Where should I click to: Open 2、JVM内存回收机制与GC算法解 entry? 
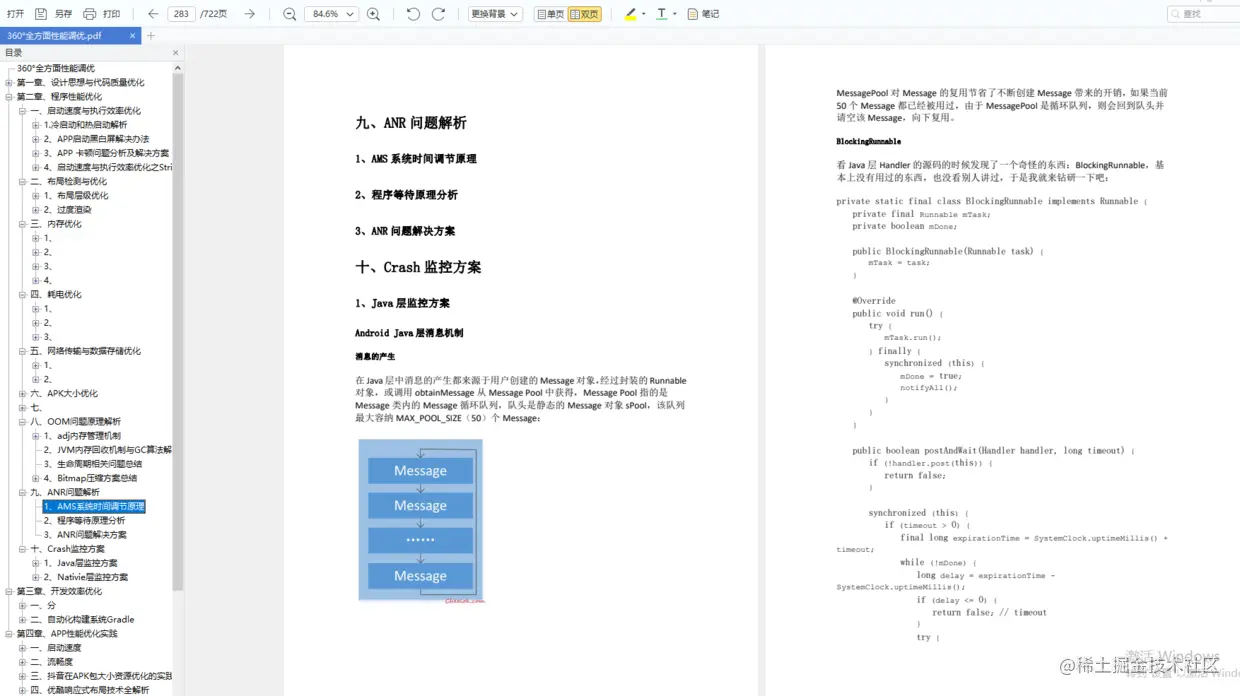(107, 450)
